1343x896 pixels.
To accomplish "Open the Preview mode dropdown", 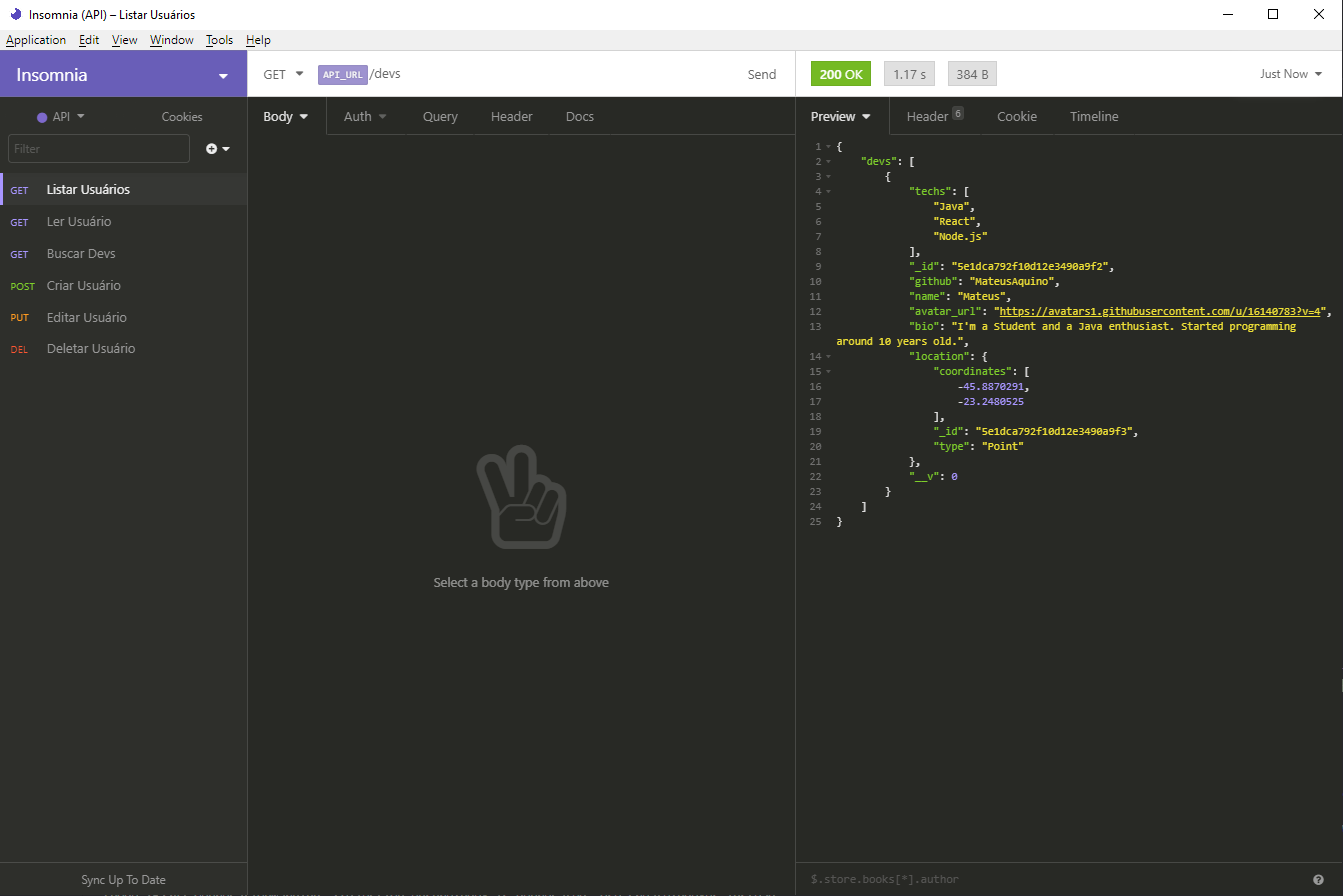I will [841, 116].
